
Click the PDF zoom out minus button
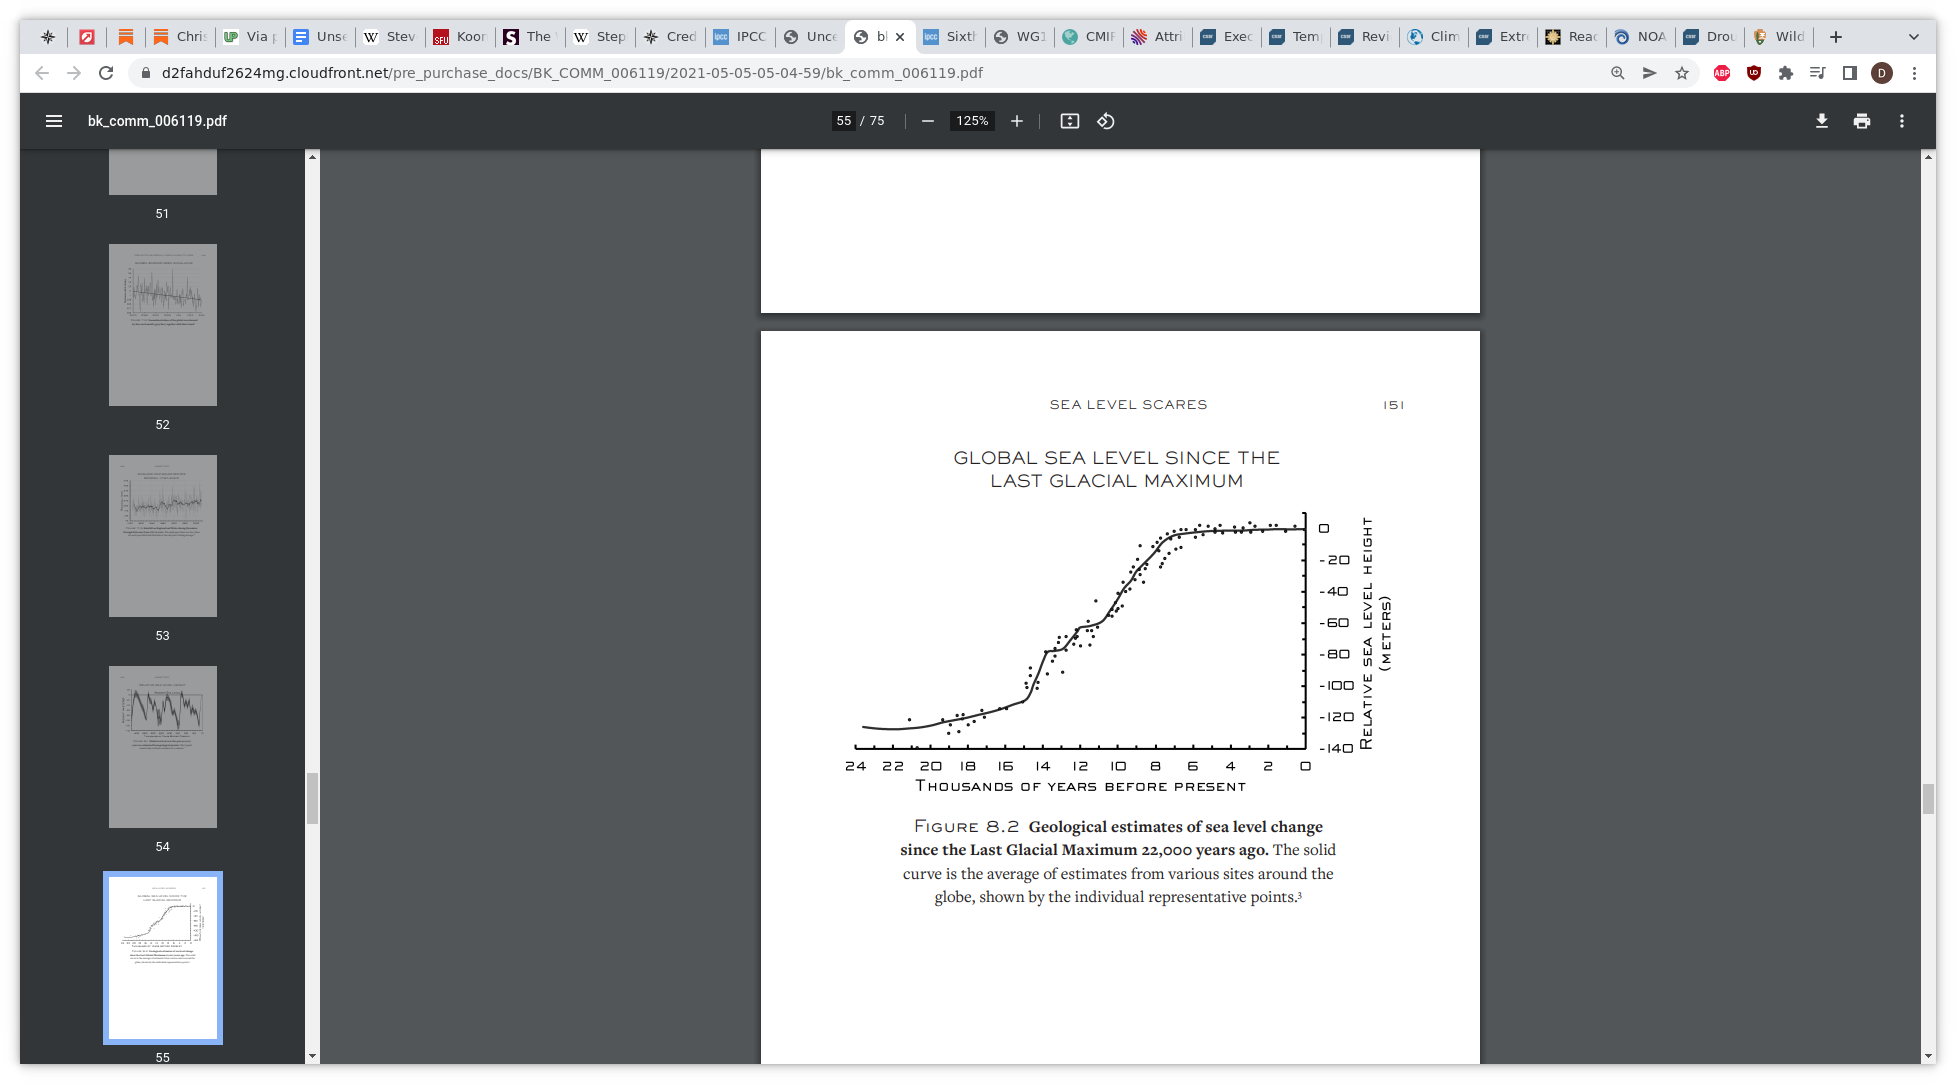click(928, 121)
